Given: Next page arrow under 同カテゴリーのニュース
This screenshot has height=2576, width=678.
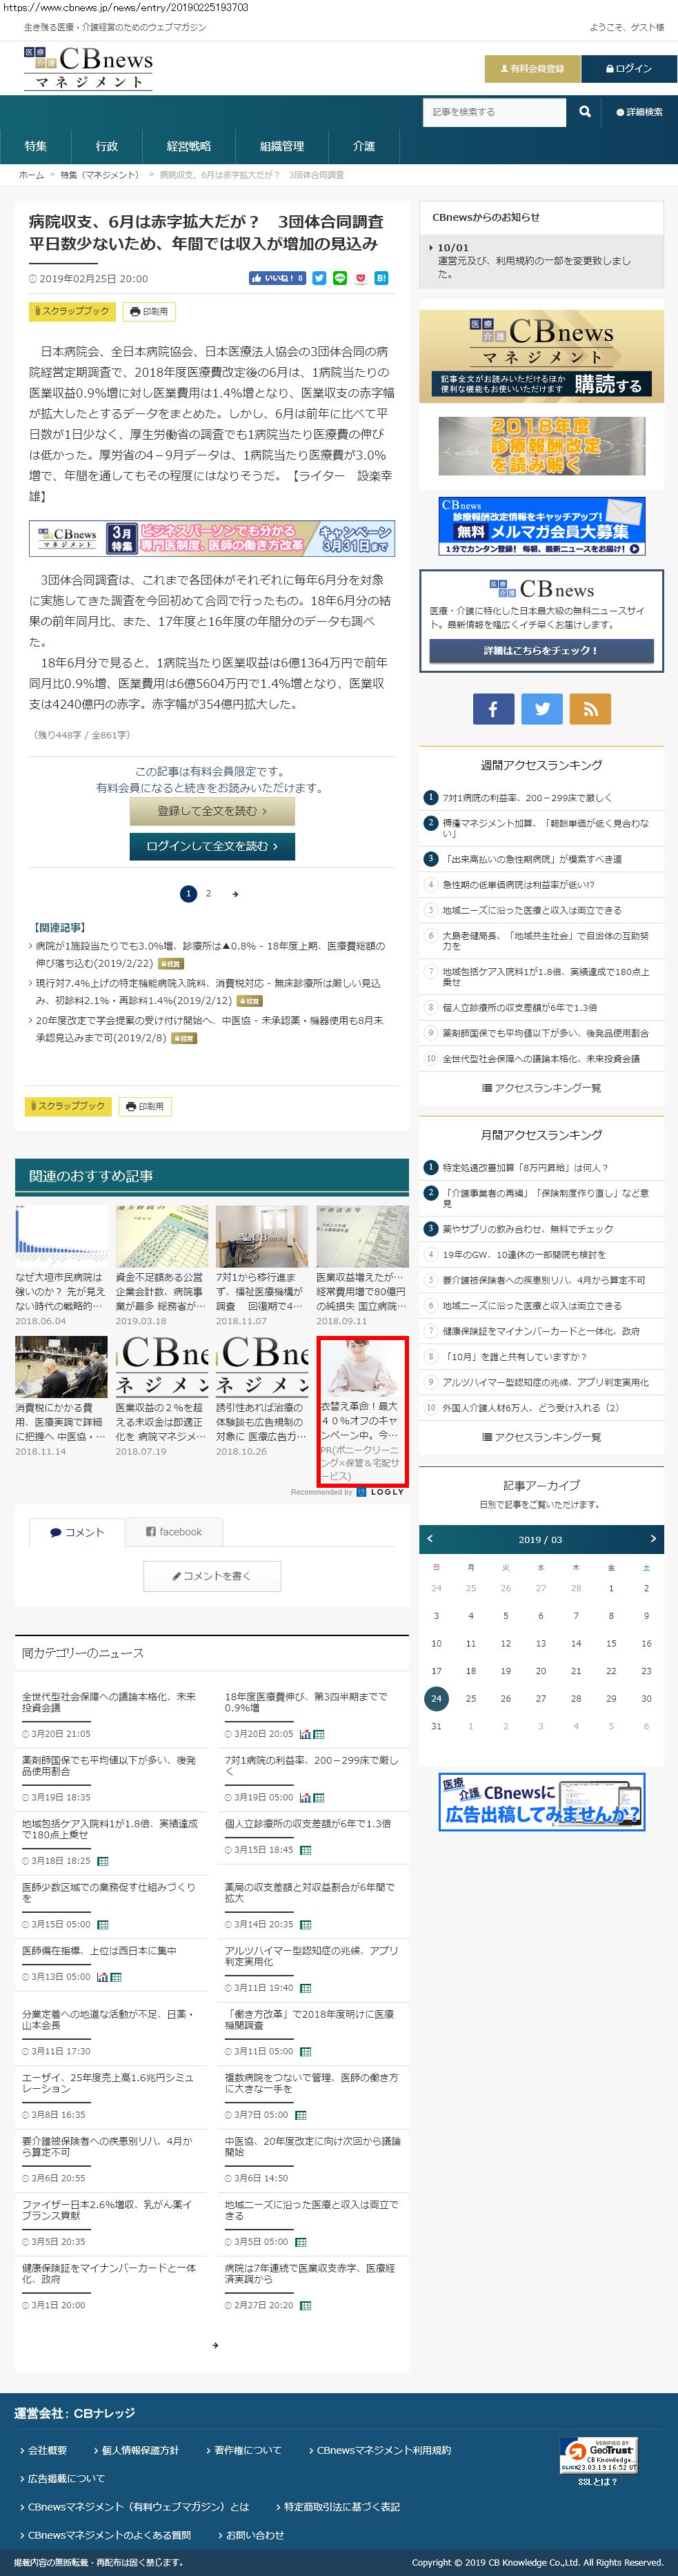Looking at the screenshot, I should point(214,2345).
